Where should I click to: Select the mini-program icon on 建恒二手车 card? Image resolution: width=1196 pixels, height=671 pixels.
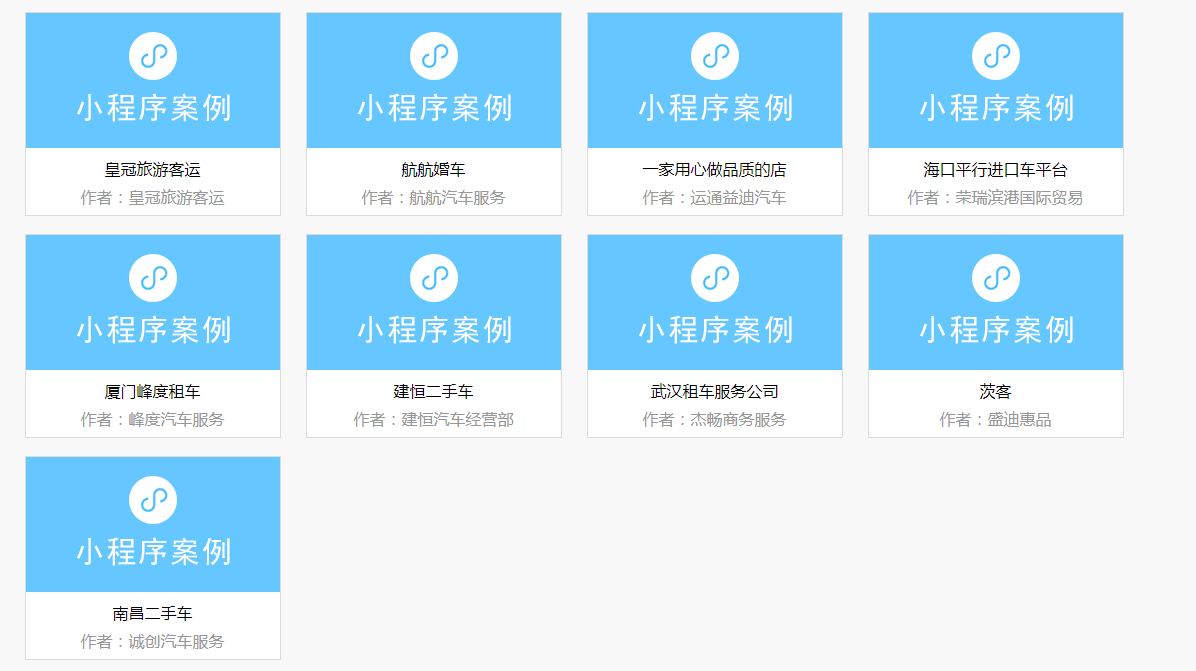point(434,278)
